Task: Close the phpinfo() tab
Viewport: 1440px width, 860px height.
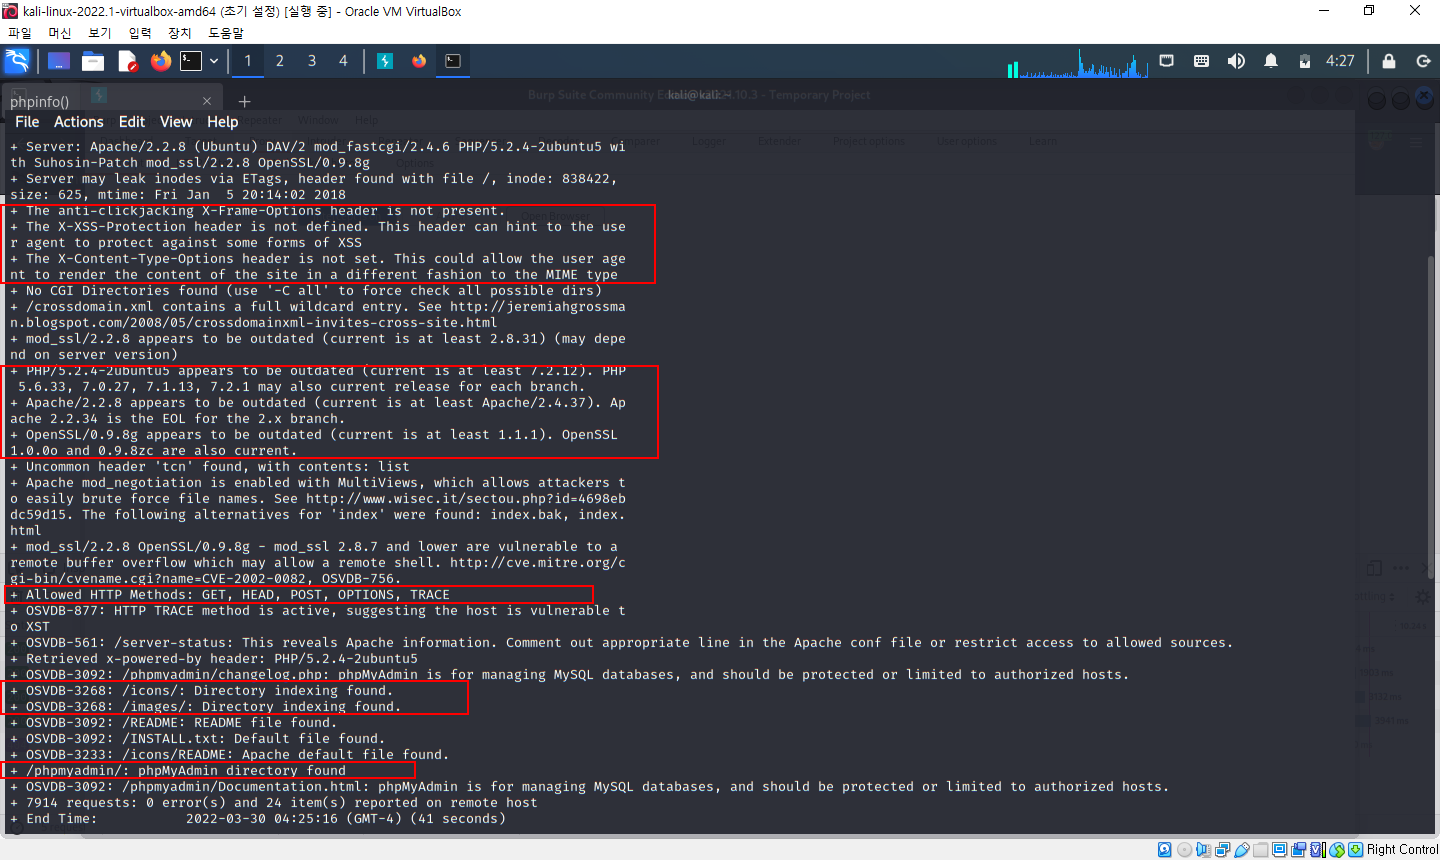Action: [x=207, y=101]
